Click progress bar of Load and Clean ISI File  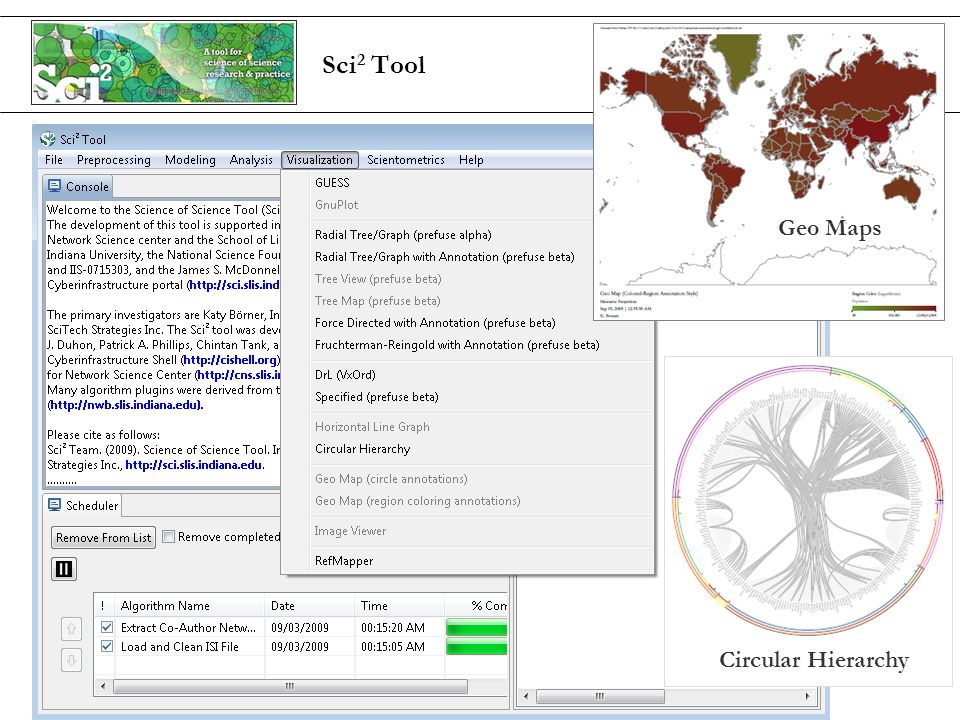[476, 647]
